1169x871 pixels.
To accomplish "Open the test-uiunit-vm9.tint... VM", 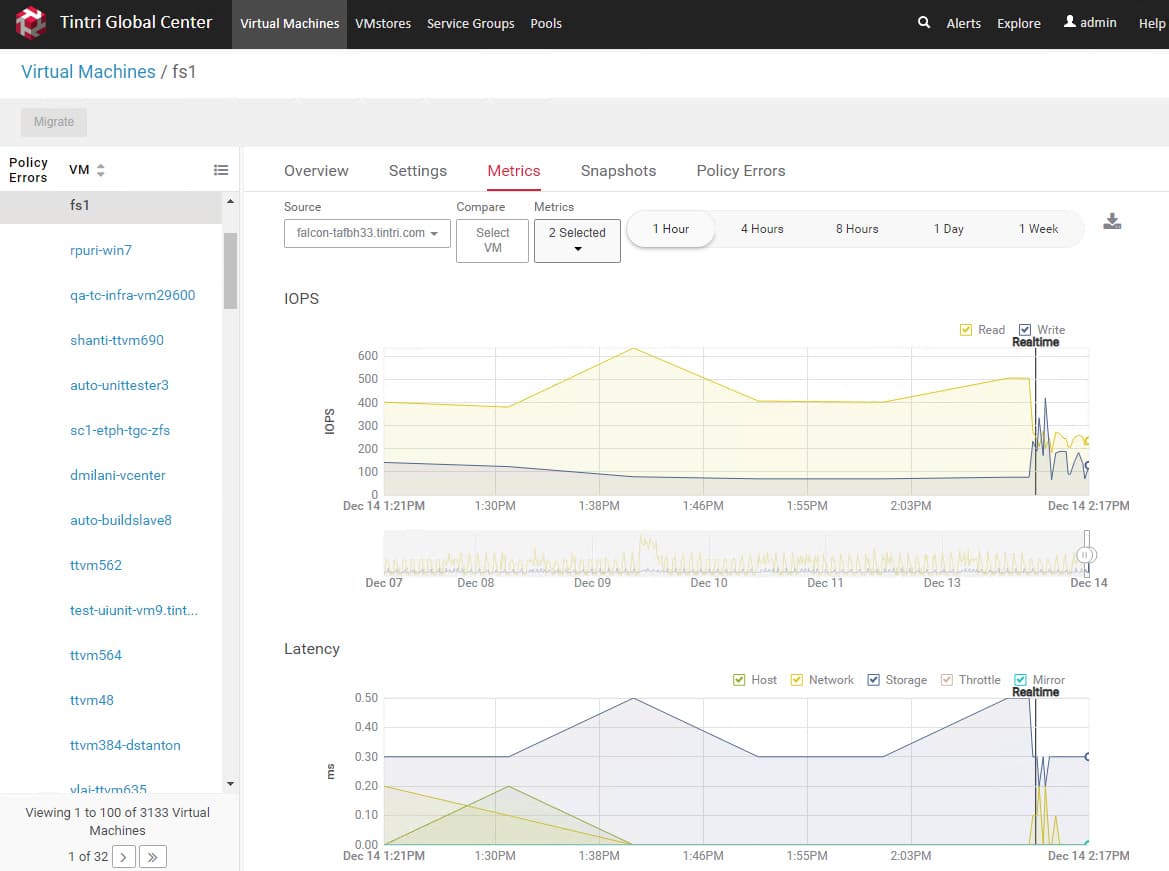I will click(x=134, y=610).
